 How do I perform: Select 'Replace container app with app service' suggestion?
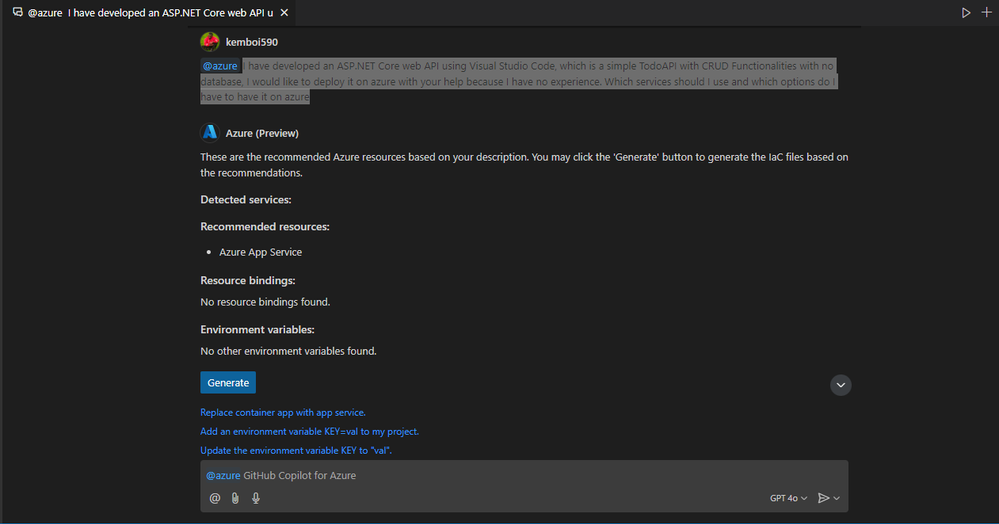tap(283, 412)
